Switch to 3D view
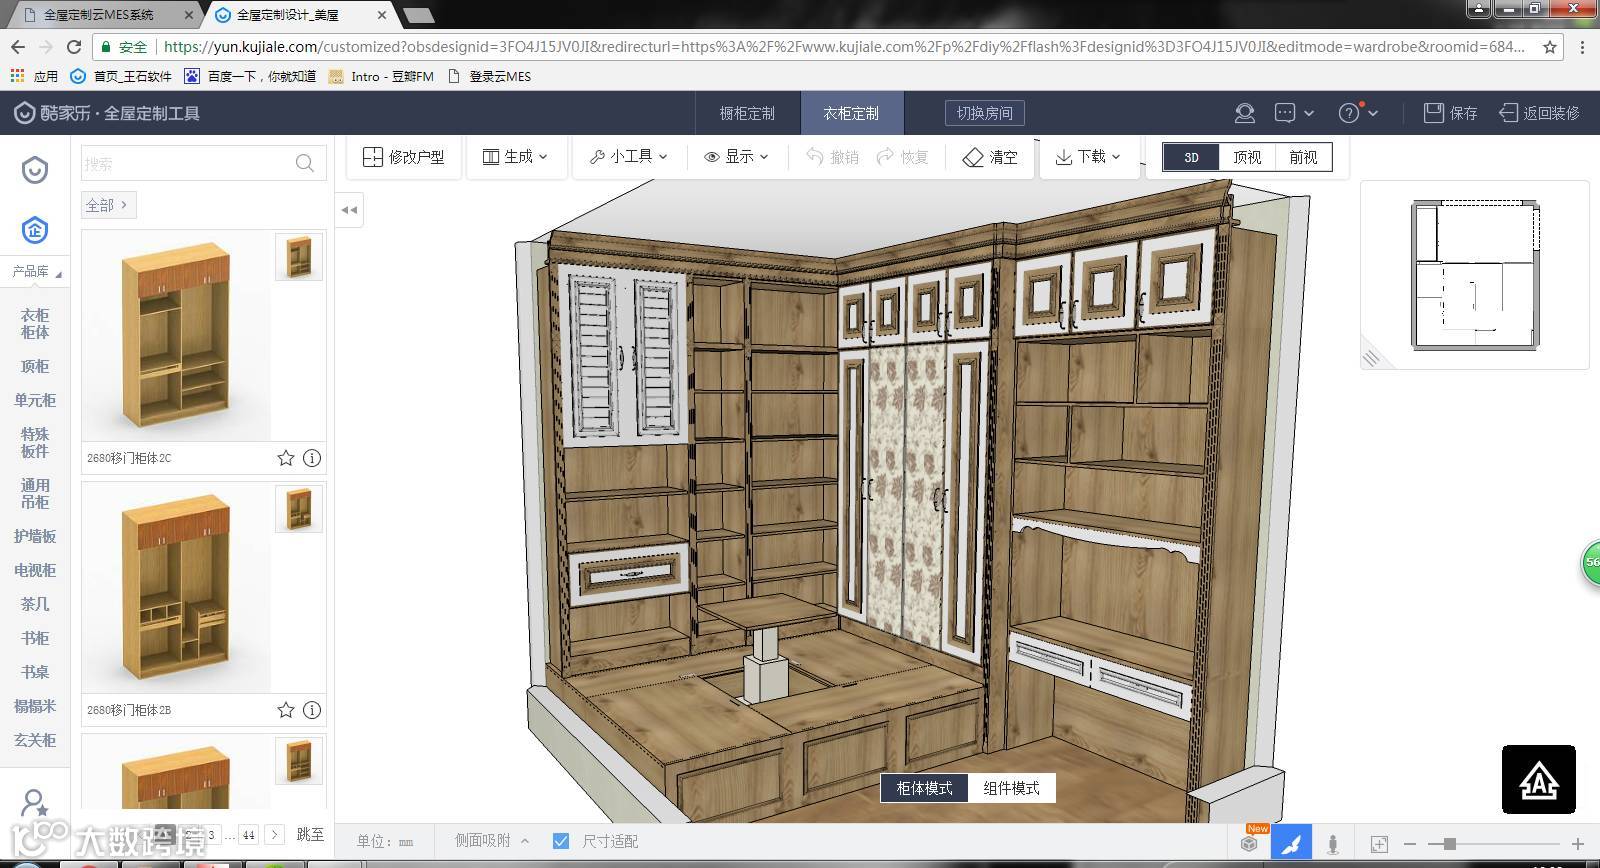The image size is (1600, 868). click(x=1191, y=157)
